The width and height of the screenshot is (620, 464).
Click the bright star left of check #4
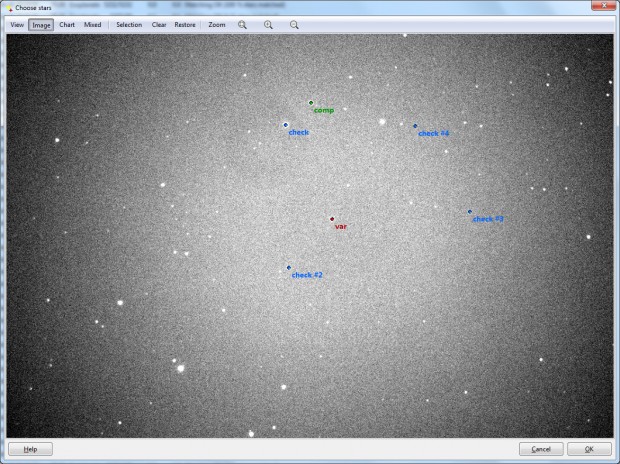[x=382, y=122]
